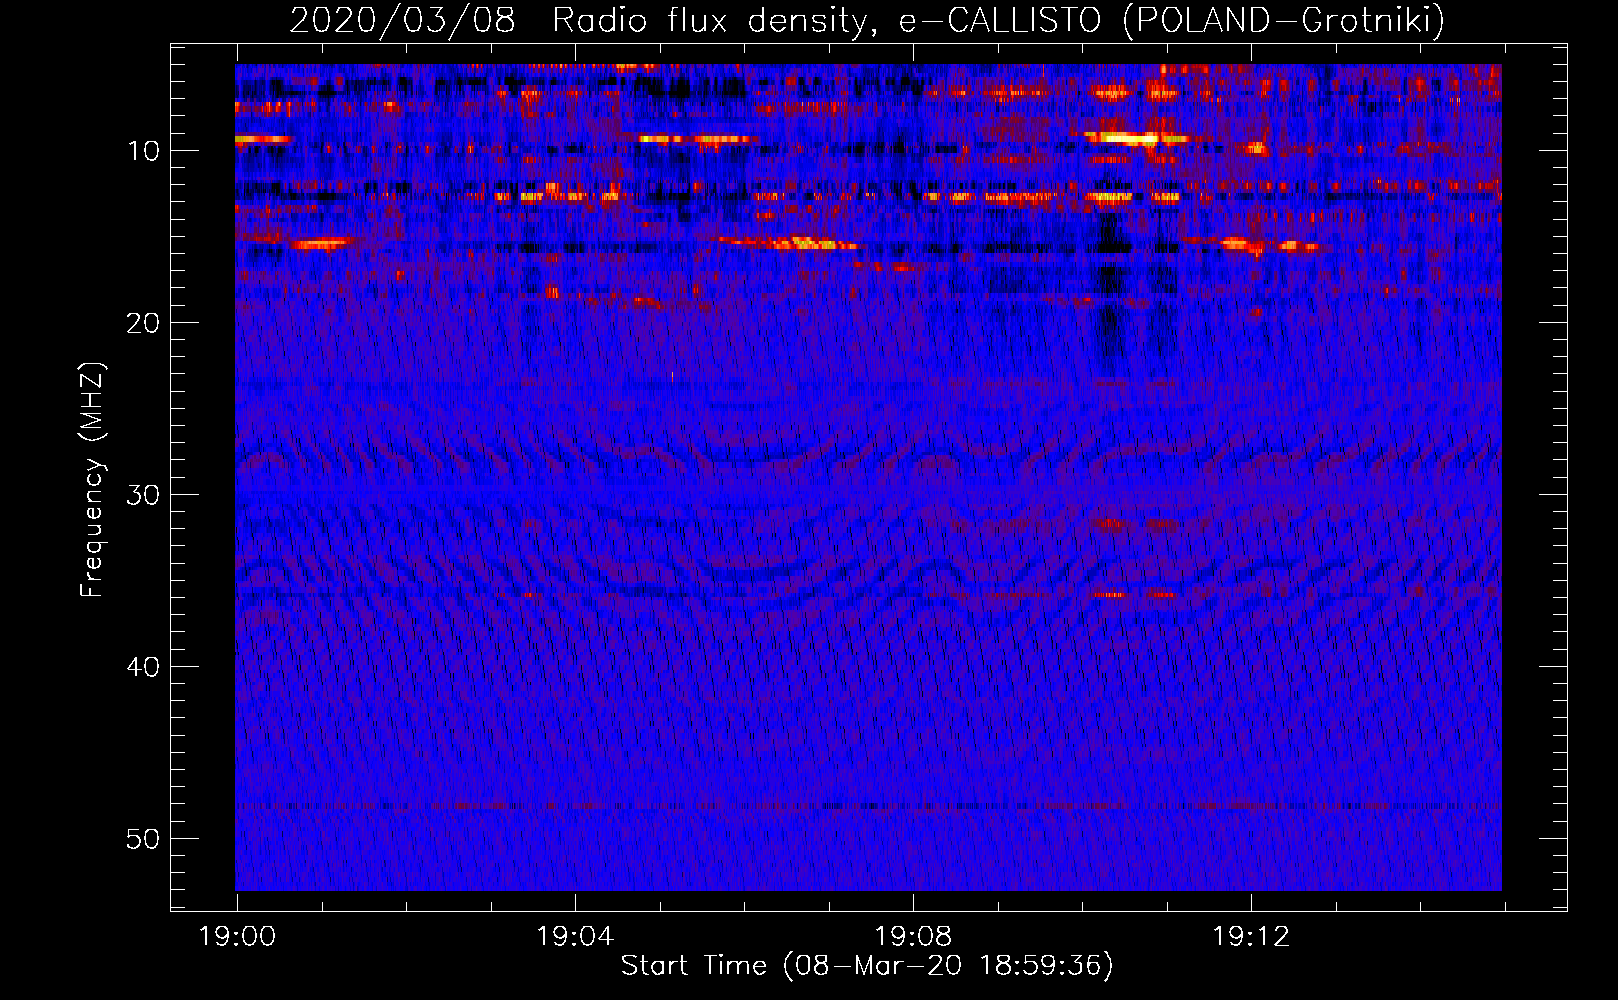Click the 40 MHz frequency tick label
Image resolution: width=1618 pixels, height=1000 pixels.
click(x=144, y=667)
